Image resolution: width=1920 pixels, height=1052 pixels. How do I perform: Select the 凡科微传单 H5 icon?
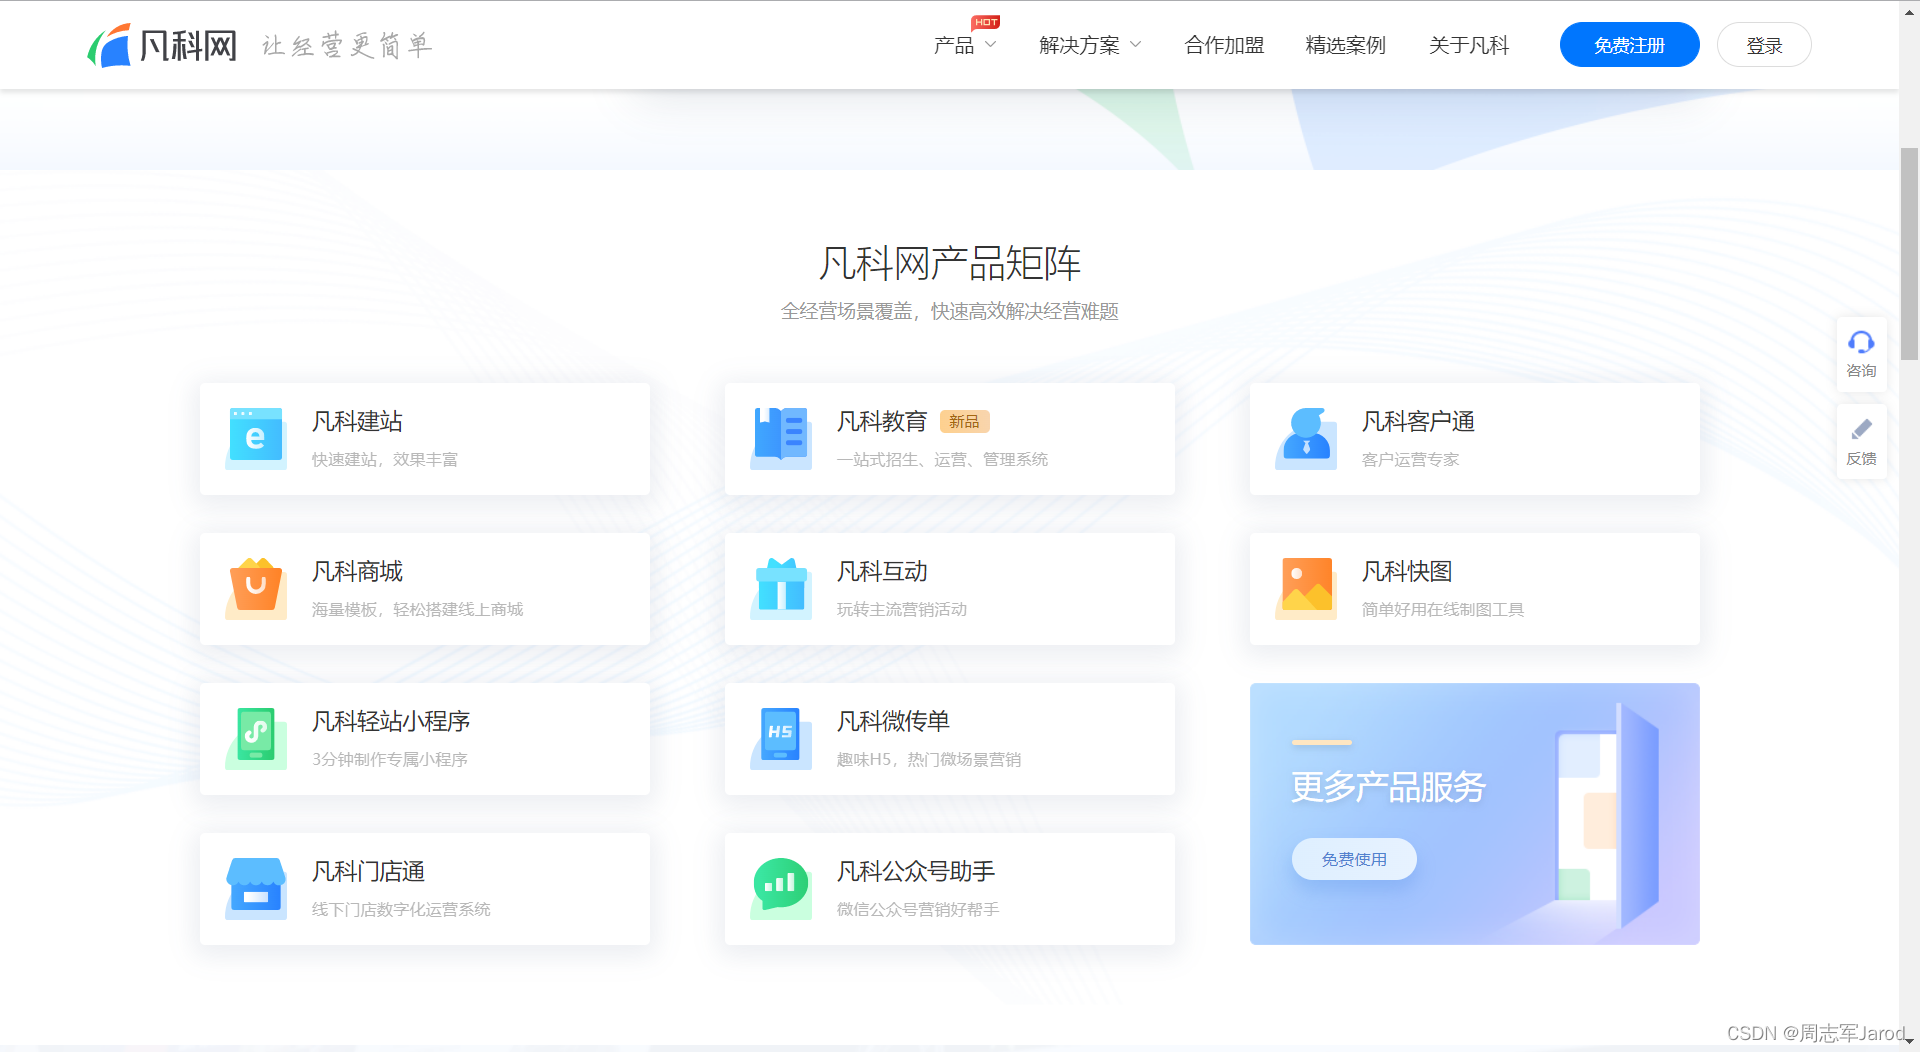coord(781,737)
